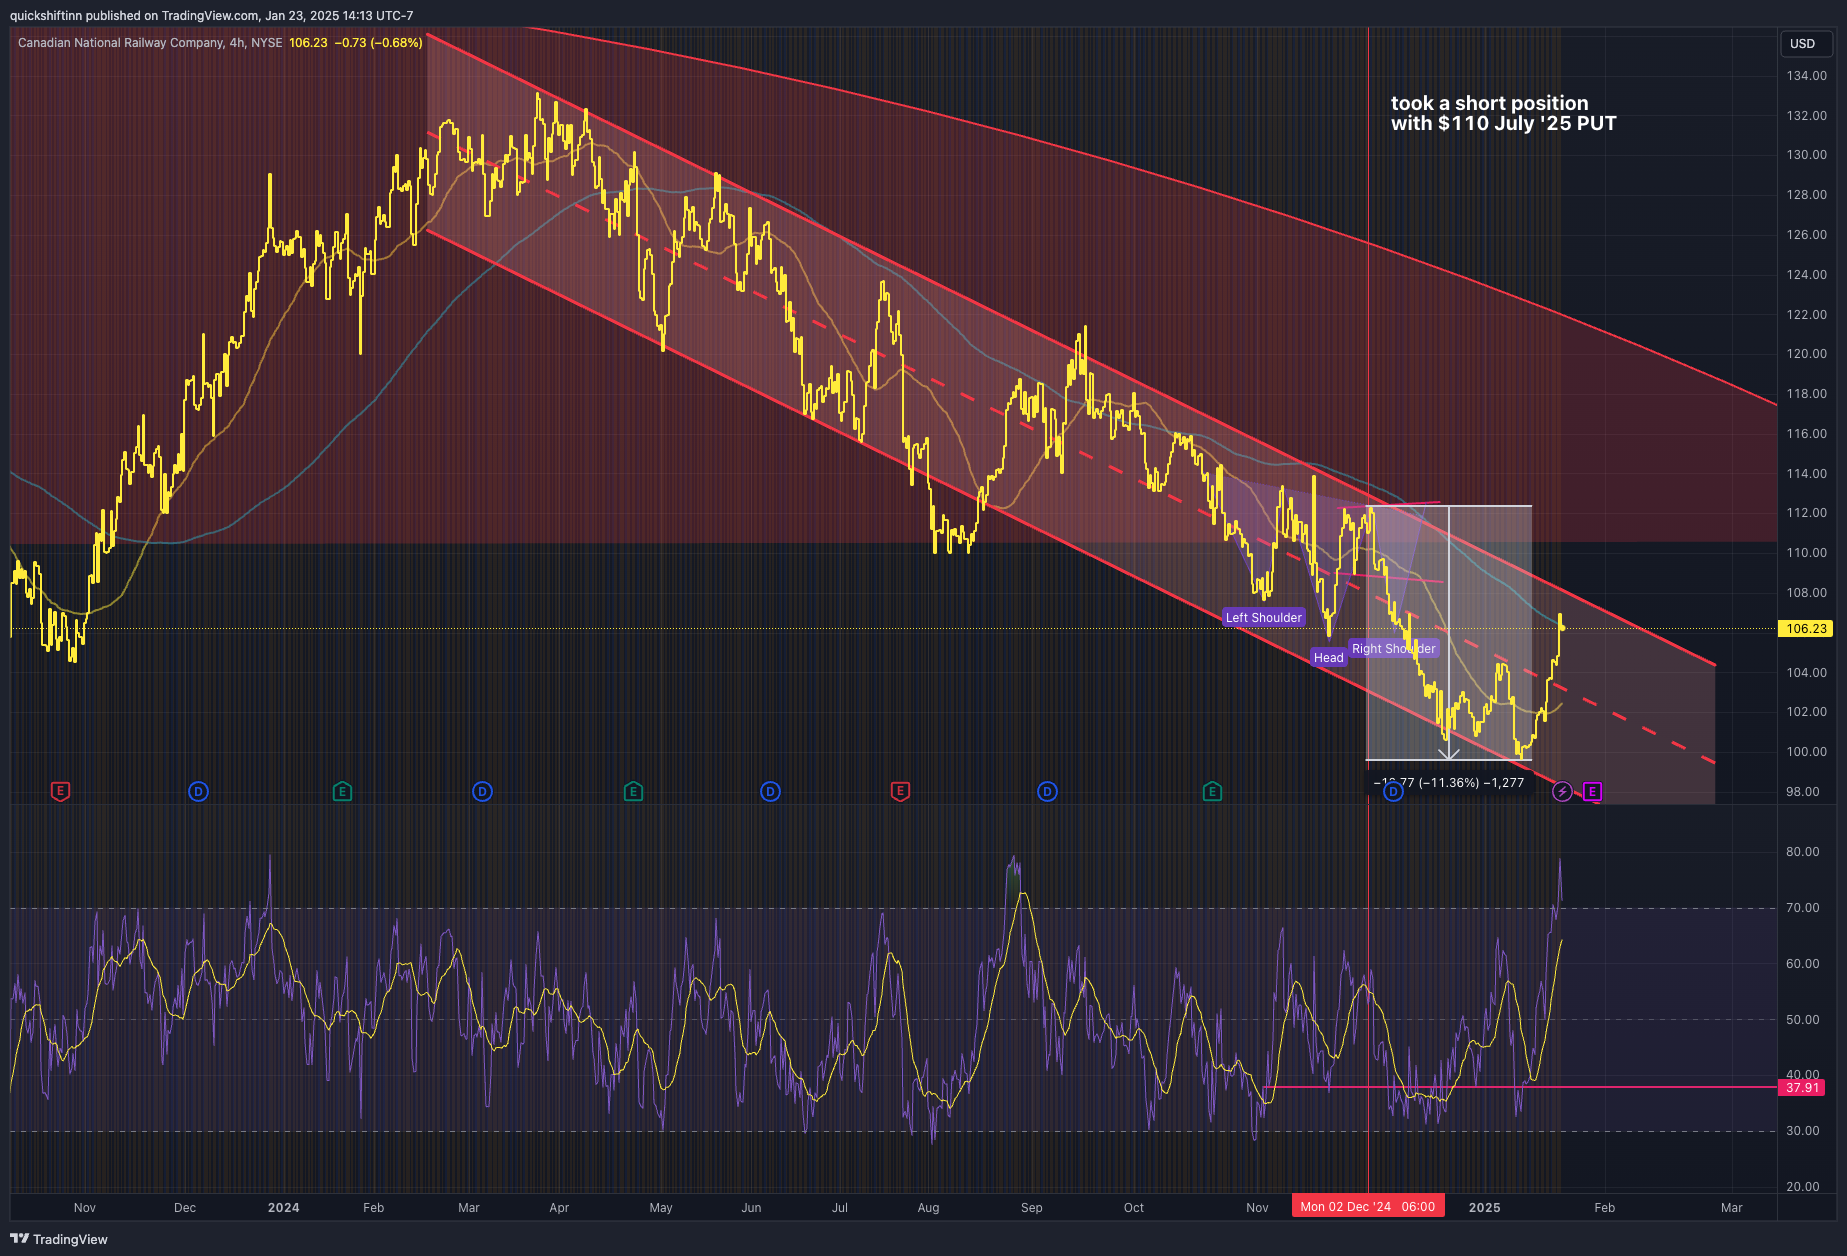Click the Mar label at the right end of the time axis
The width and height of the screenshot is (1847, 1256).
point(1732,1208)
